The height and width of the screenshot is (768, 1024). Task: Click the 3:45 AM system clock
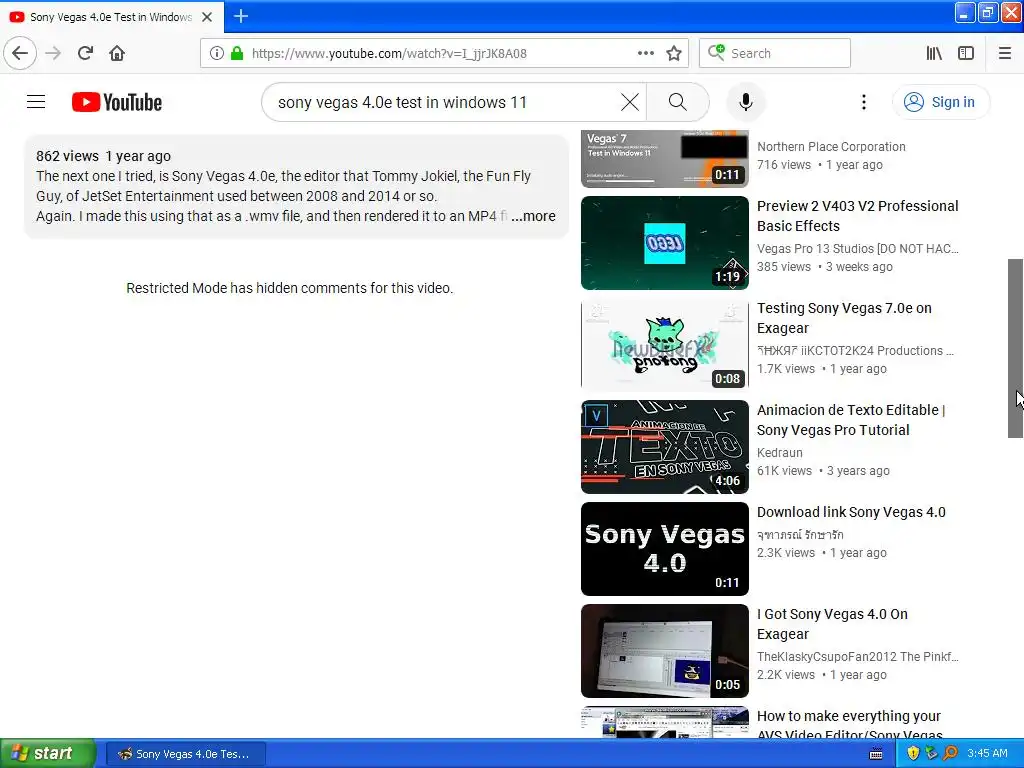coord(987,753)
